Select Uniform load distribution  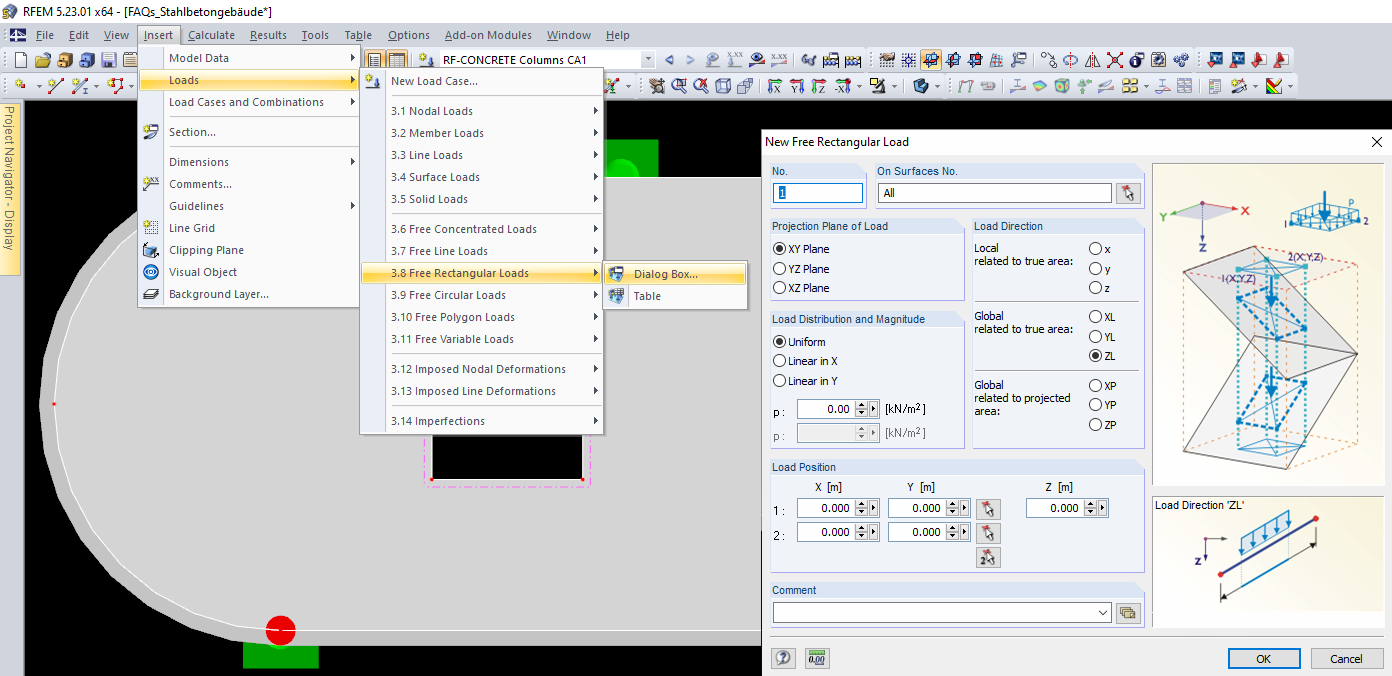(779, 342)
